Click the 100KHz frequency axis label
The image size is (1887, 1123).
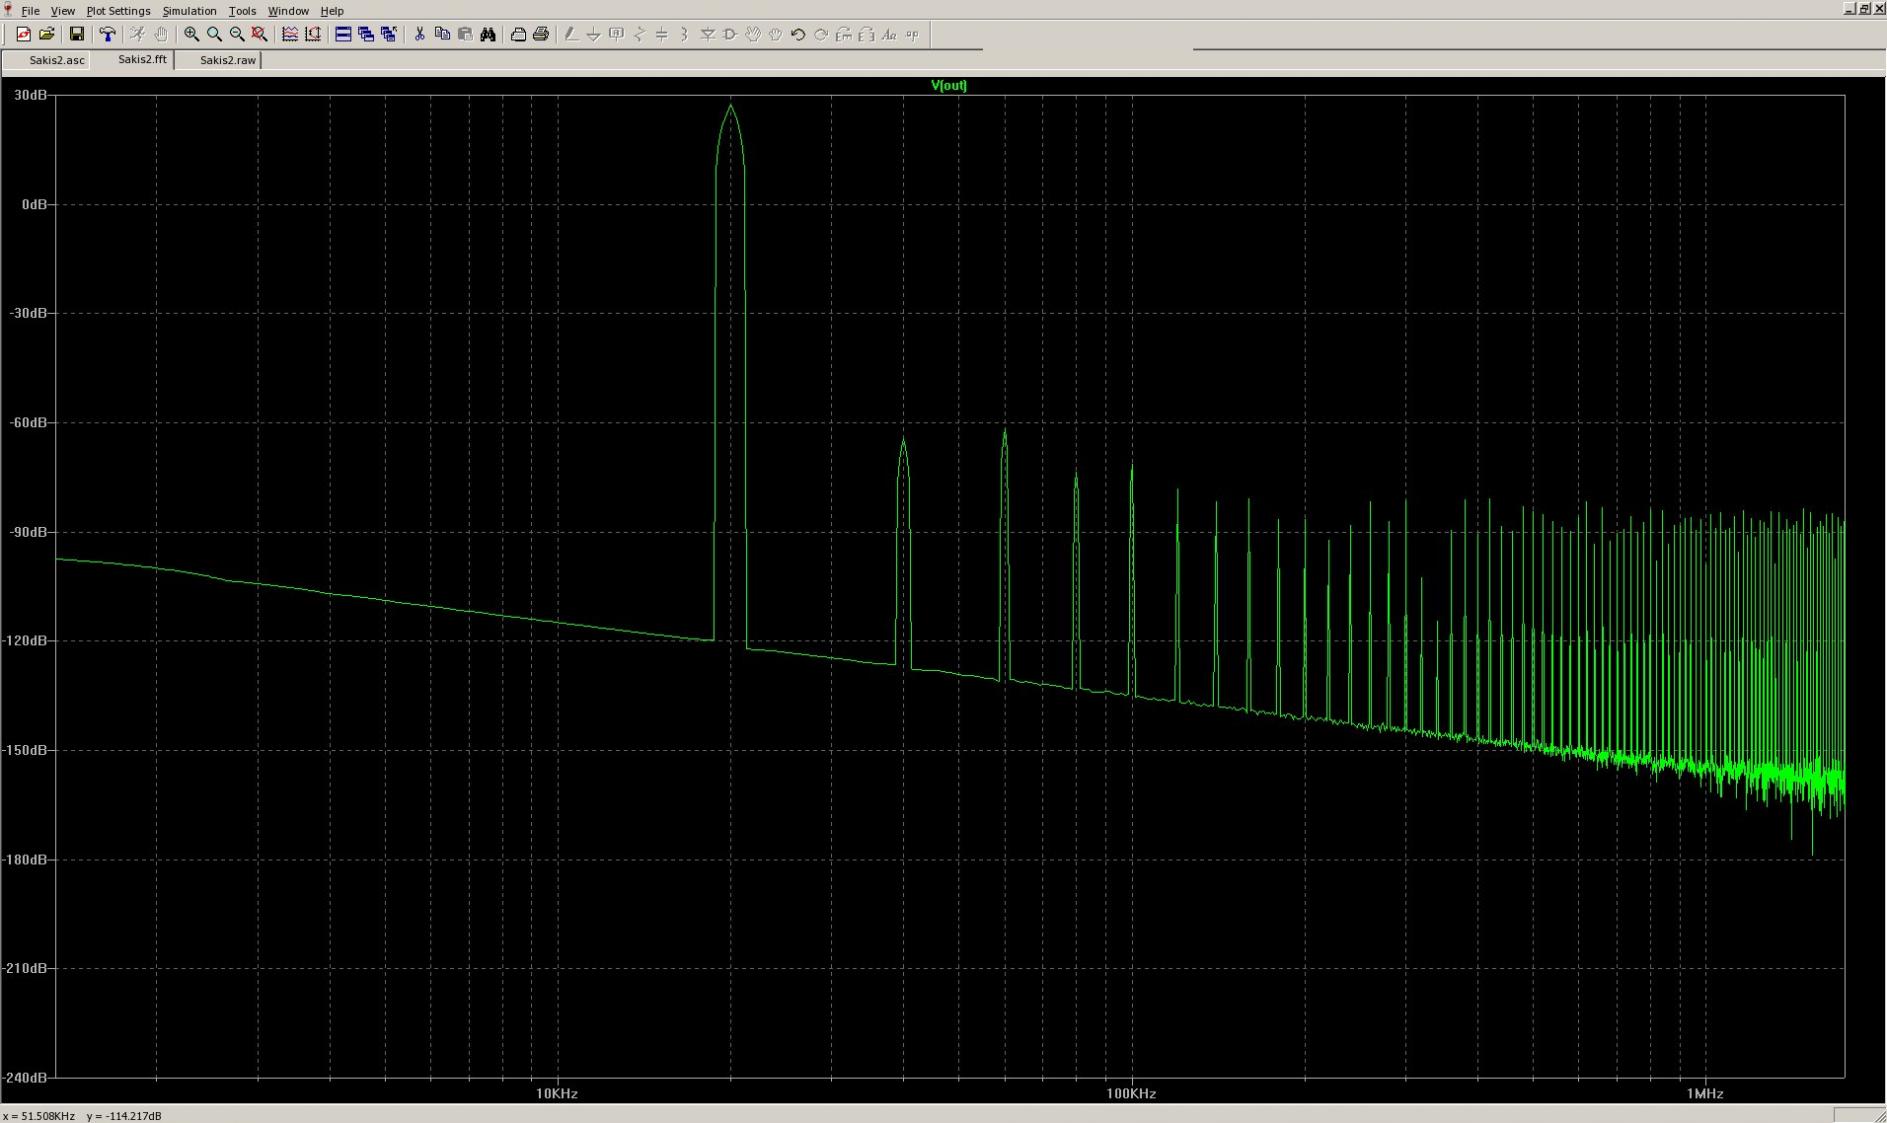click(x=1131, y=1094)
